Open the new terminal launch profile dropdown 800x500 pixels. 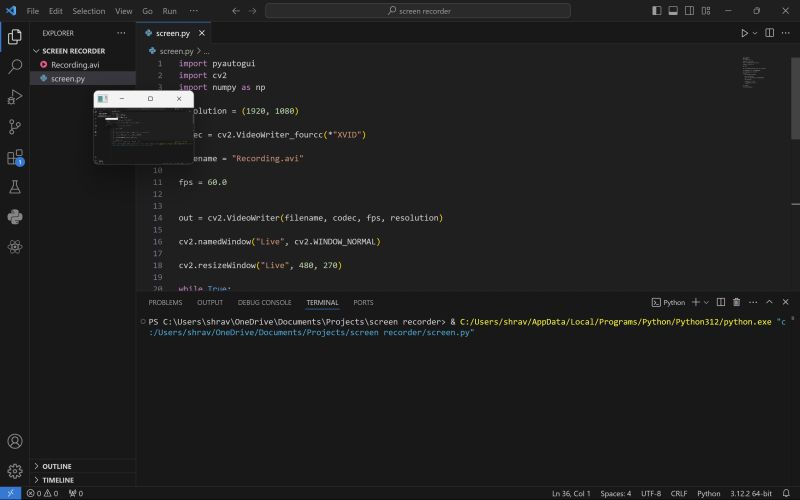coord(707,302)
